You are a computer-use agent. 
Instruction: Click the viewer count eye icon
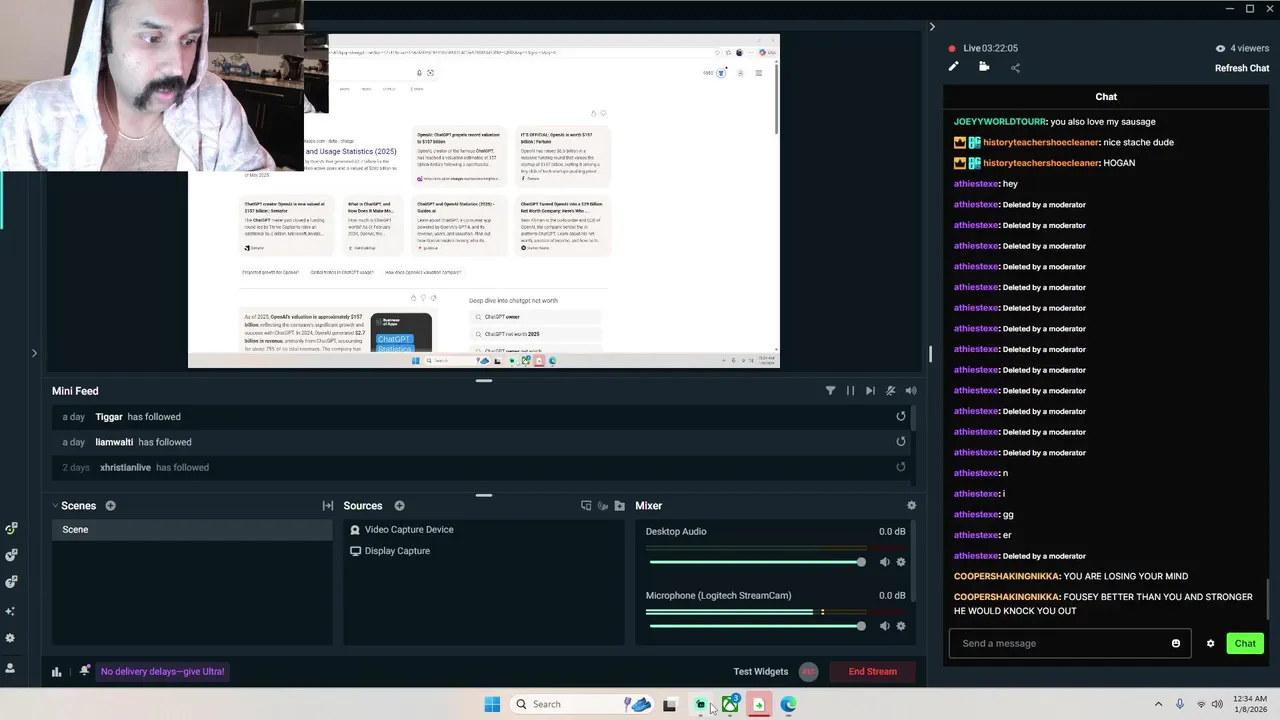coord(1220,48)
